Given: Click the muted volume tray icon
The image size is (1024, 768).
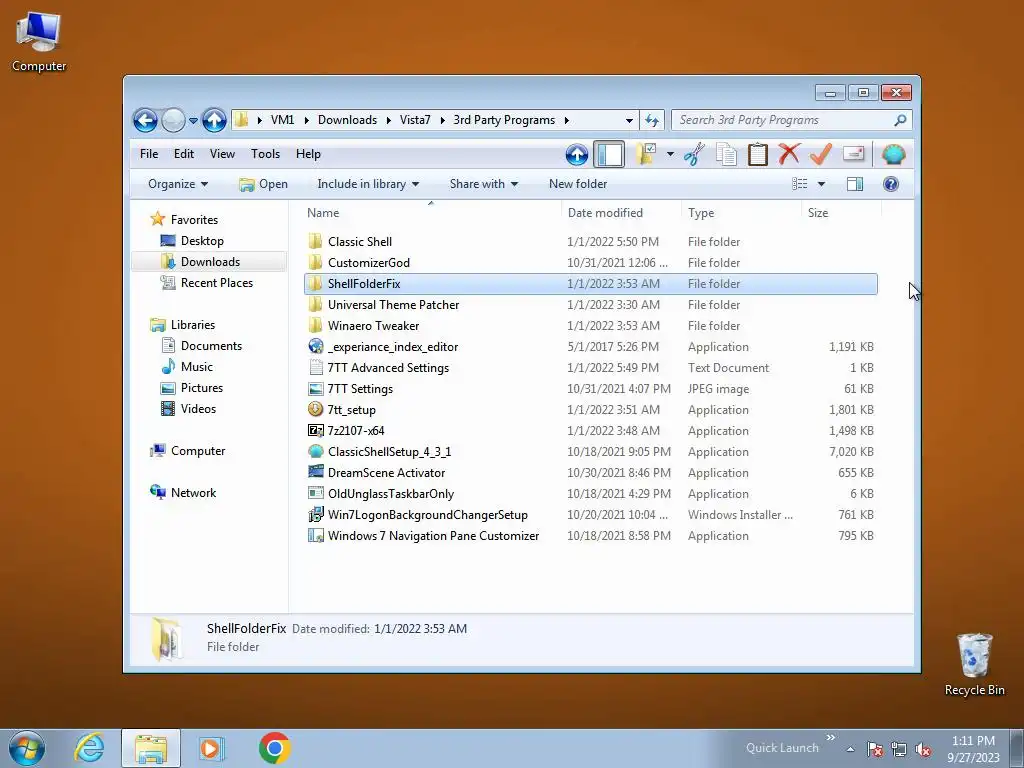Looking at the screenshot, I should (923, 749).
